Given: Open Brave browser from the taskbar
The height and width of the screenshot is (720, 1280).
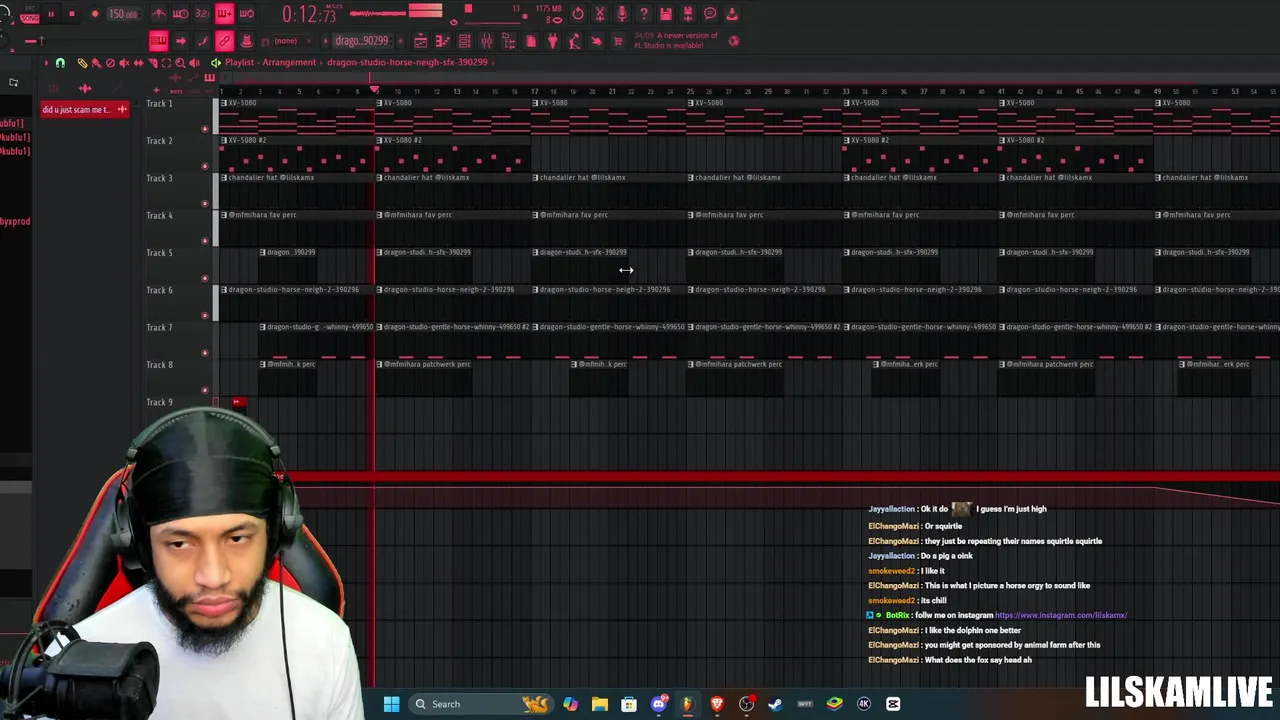Looking at the screenshot, I should 717,704.
